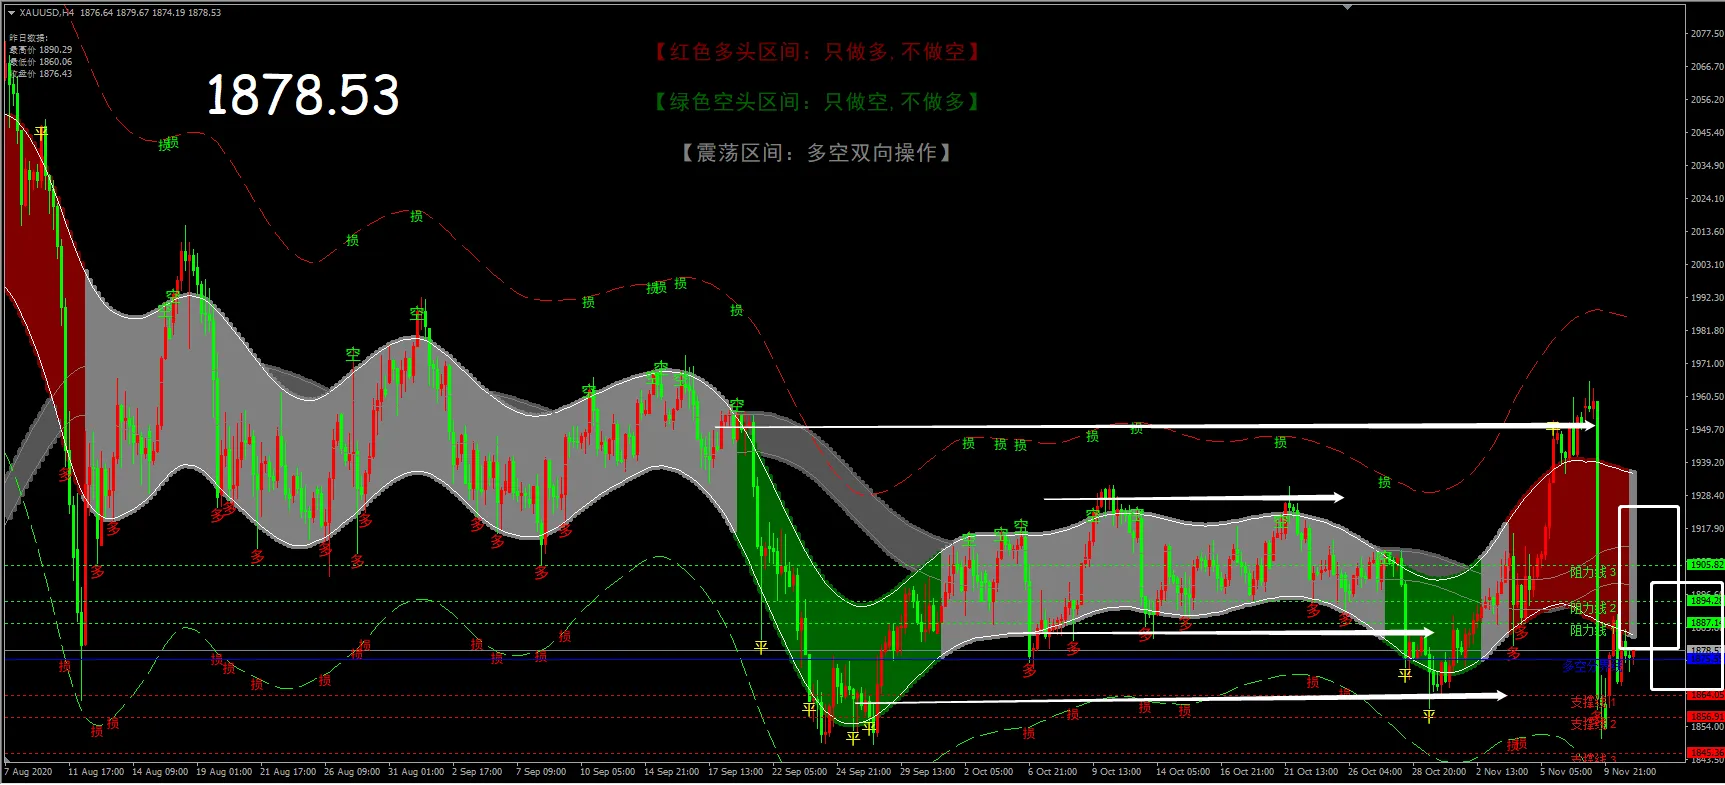Click the 2003.10 price axis label

[x=1706, y=265]
